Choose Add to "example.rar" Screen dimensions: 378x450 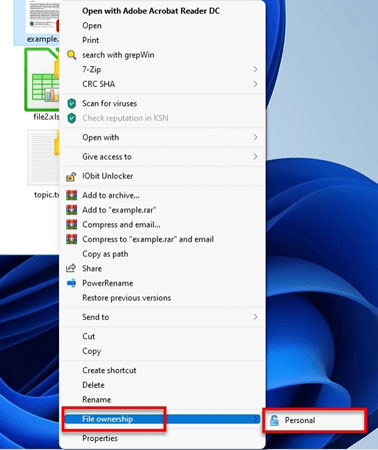pos(162,210)
